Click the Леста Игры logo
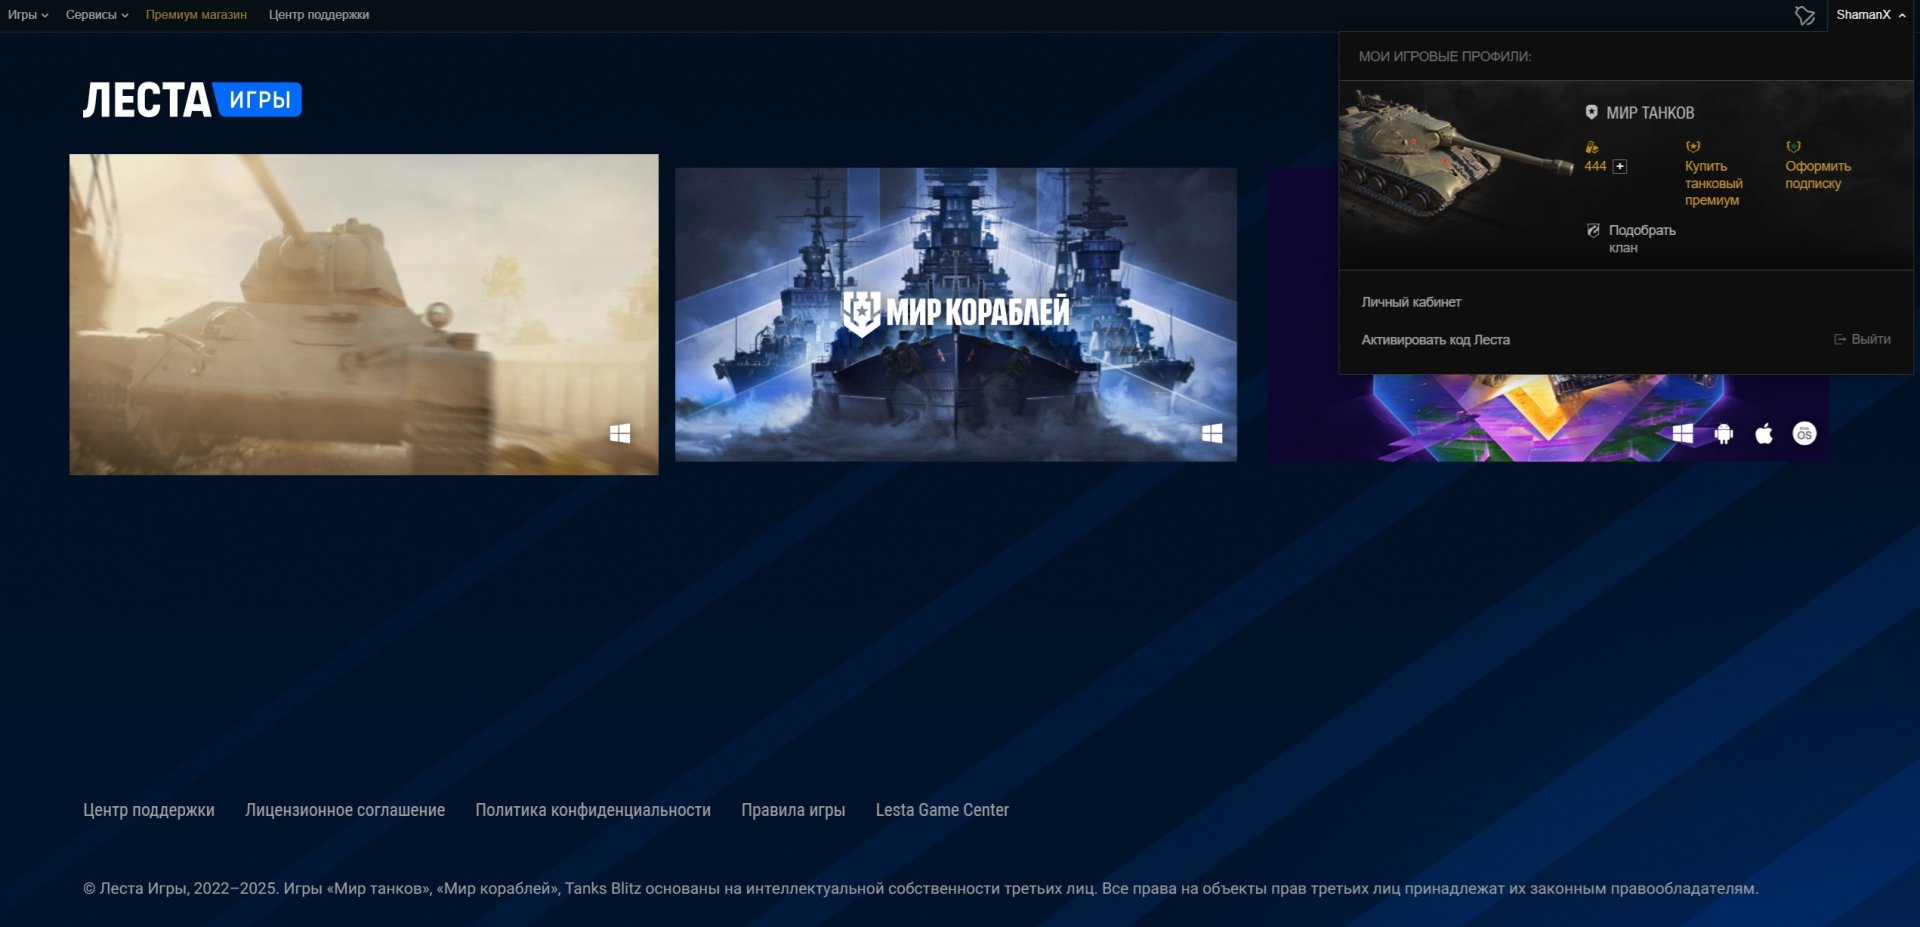 (x=192, y=100)
